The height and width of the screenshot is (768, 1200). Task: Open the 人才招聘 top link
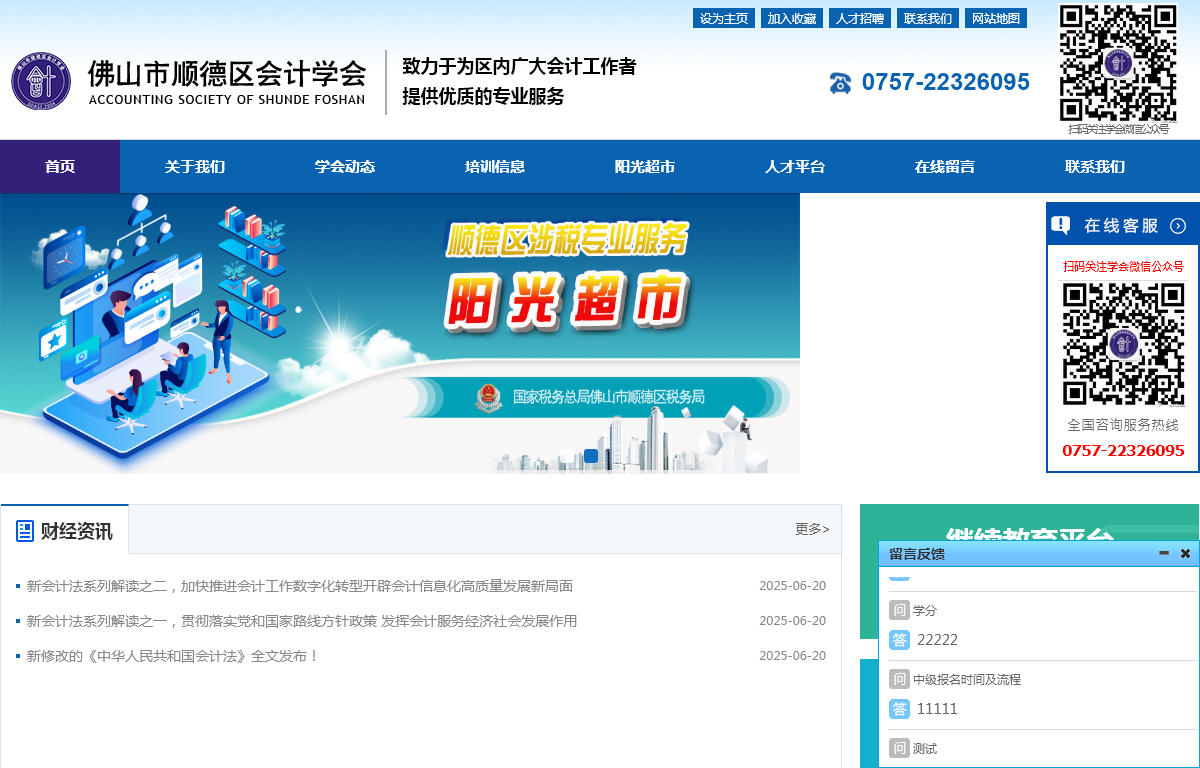(x=860, y=18)
